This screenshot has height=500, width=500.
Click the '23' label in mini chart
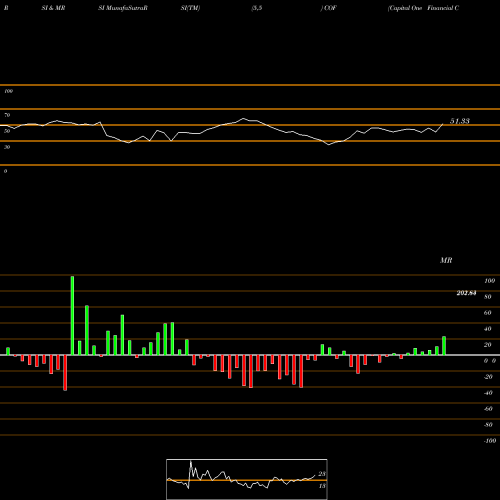click(322, 474)
